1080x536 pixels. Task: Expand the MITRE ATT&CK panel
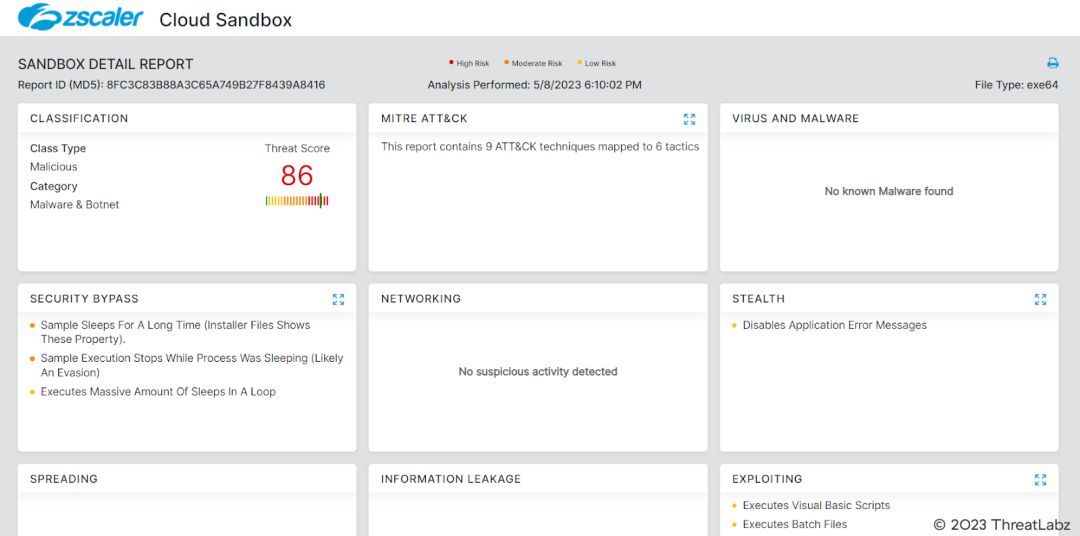pos(689,119)
